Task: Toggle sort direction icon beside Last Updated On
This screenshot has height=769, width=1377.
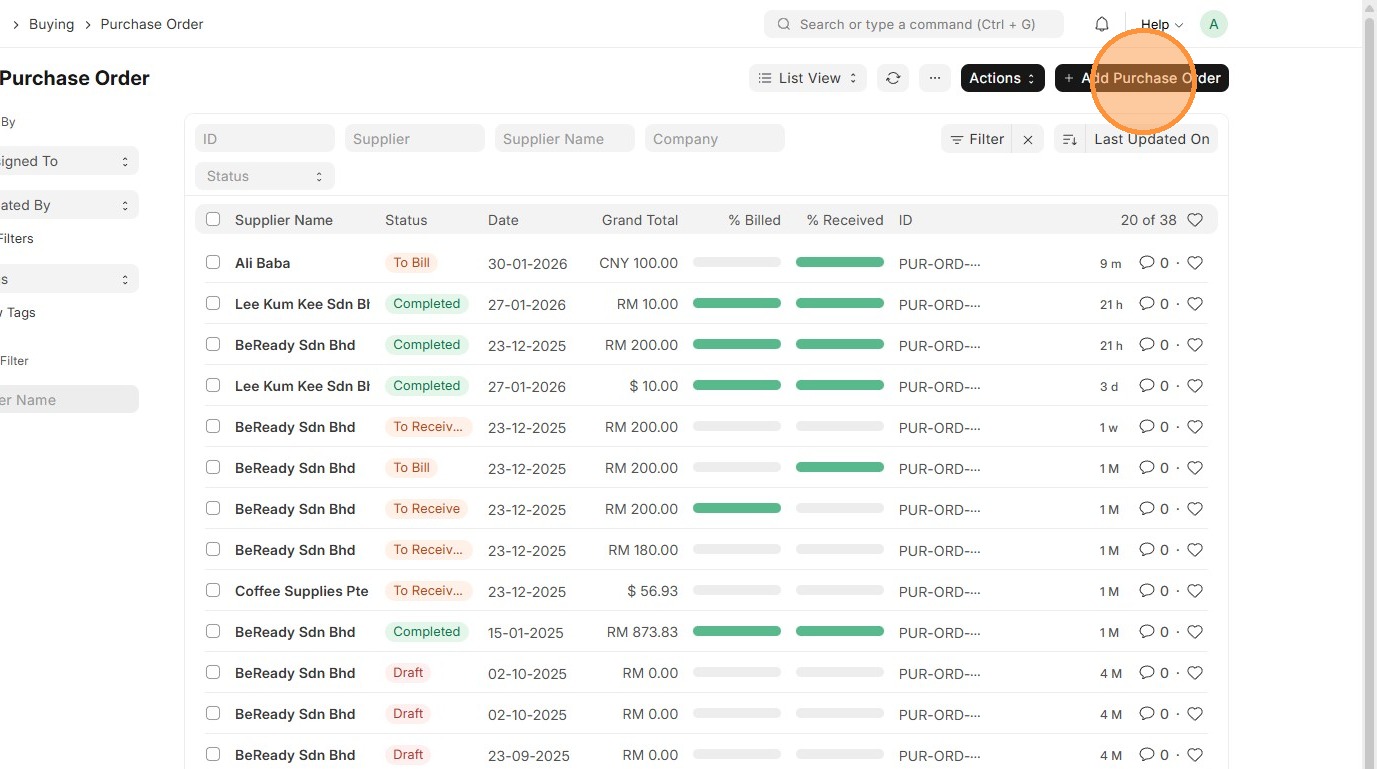Action: [1069, 140]
